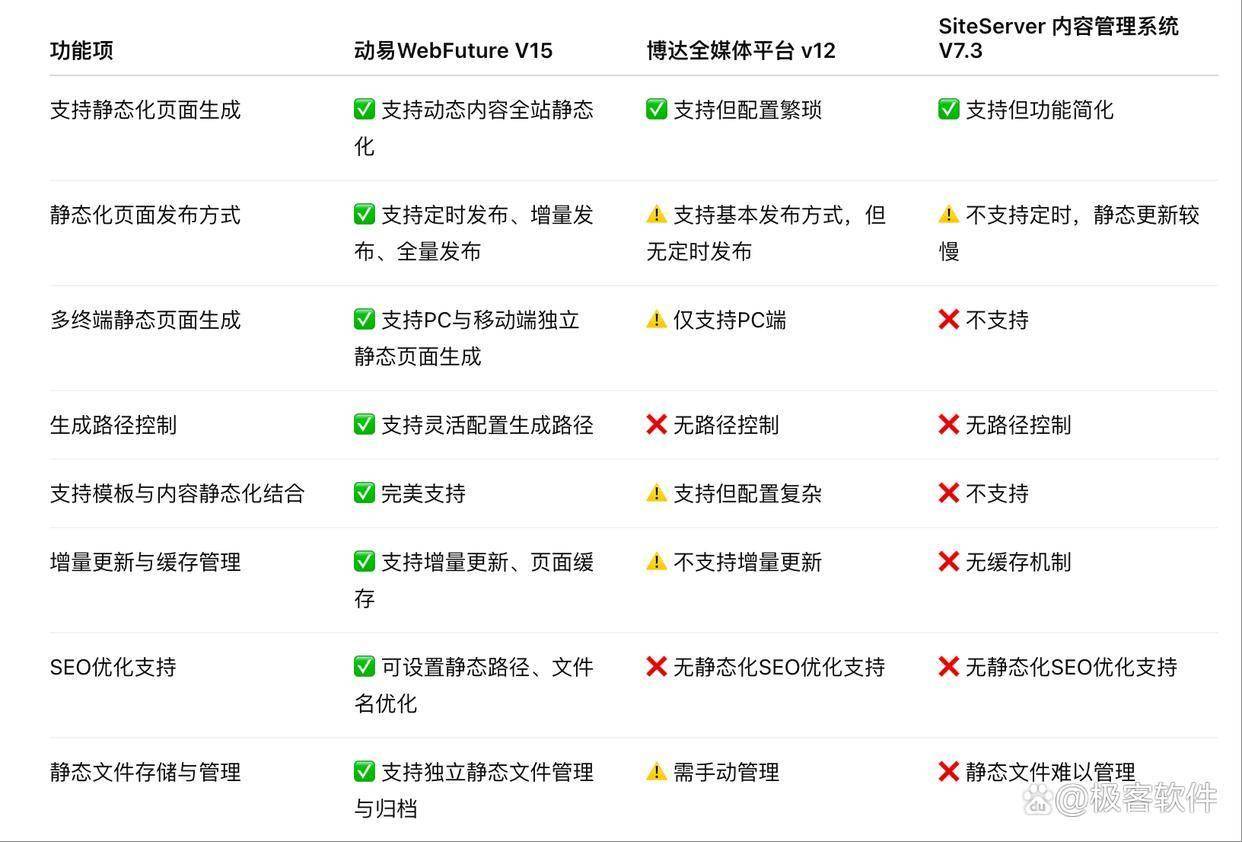Select the 功能项 column header
The height and width of the screenshot is (842, 1242).
click(x=82, y=50)
